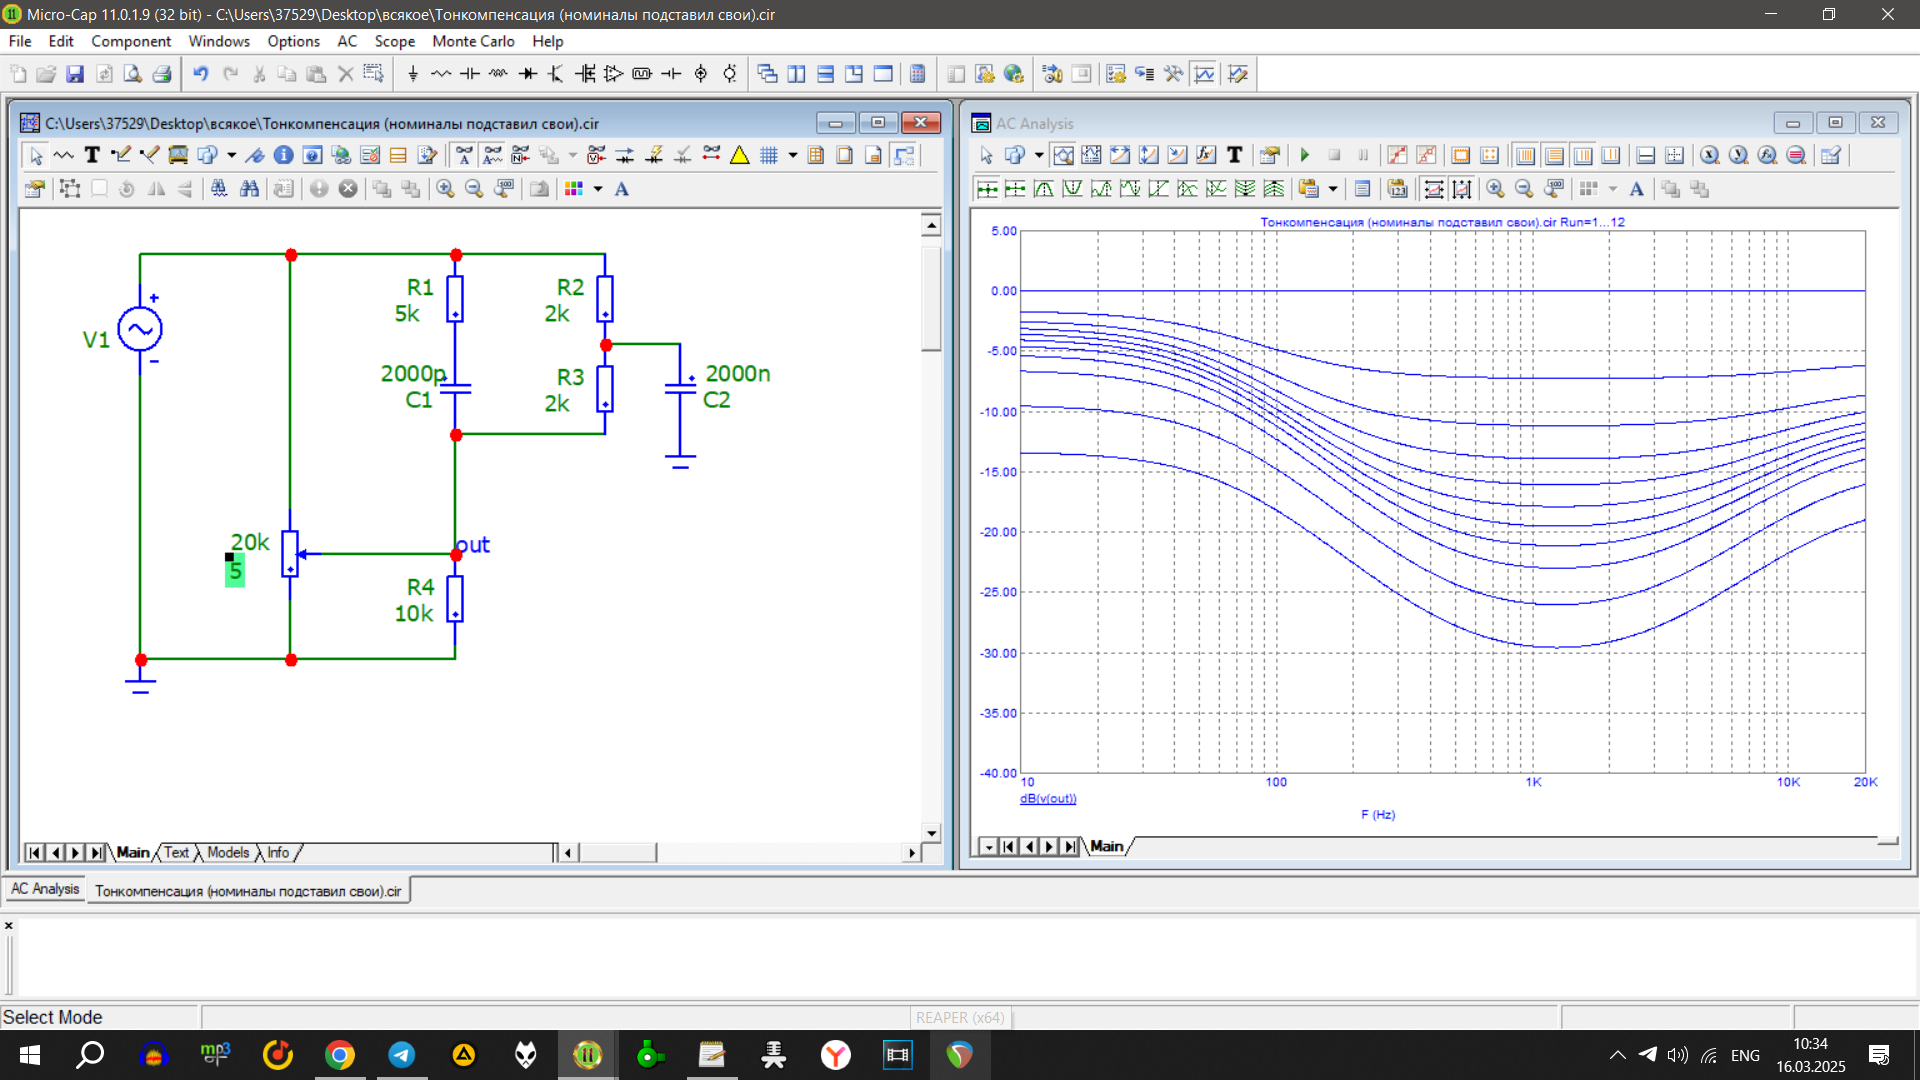Click the schematic vertical scrollbar down arrow
The width and height of the screenshot is (1920, 1080).
pyautogui.click(x=931, y=833)
